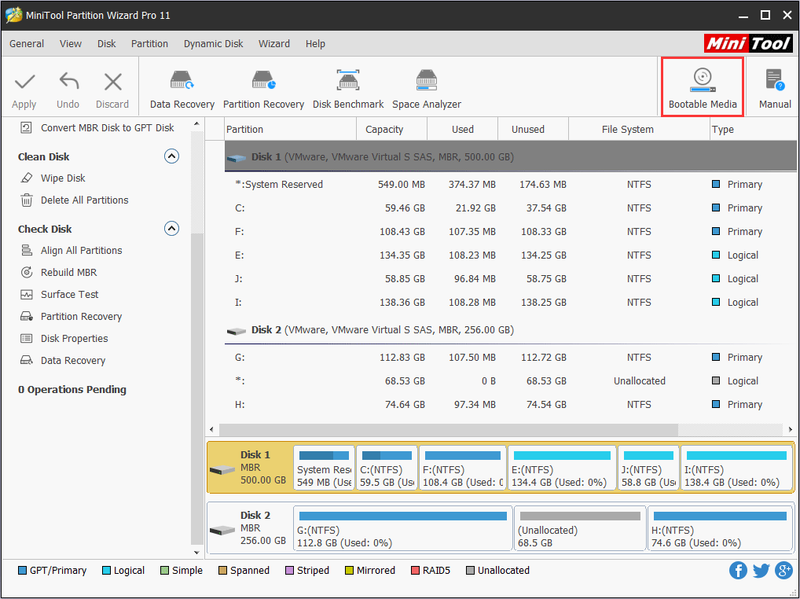Open the Facebook share icon
Image resolution: width=800 pixels, height=599 pixels.
click(738, 570)
